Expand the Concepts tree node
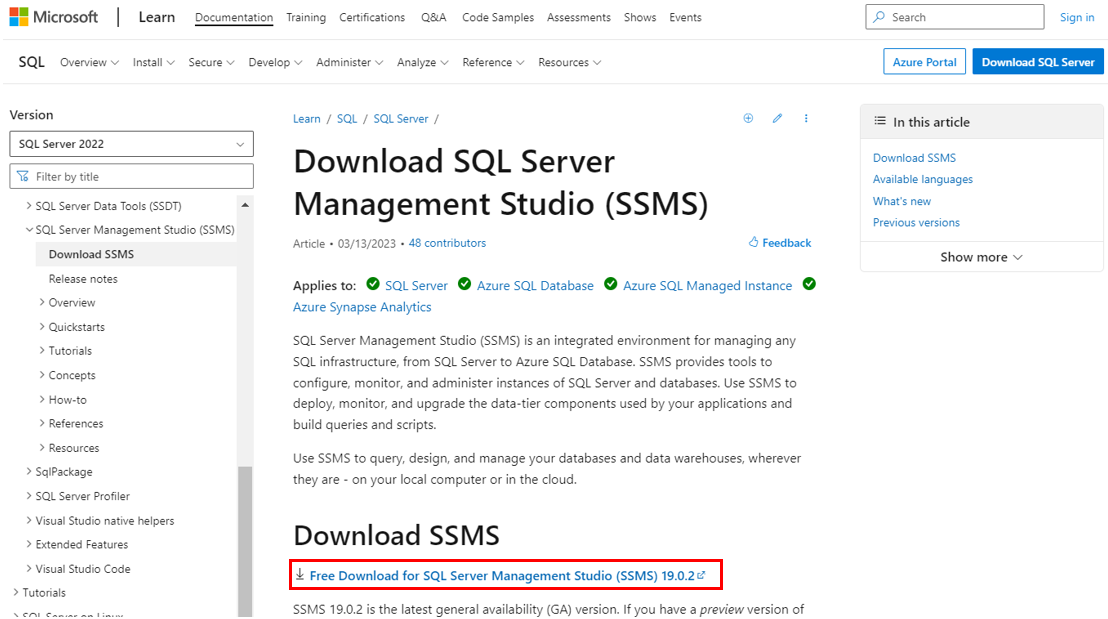This screenshot has width=1108, height=619. click(x=42, y=375)
